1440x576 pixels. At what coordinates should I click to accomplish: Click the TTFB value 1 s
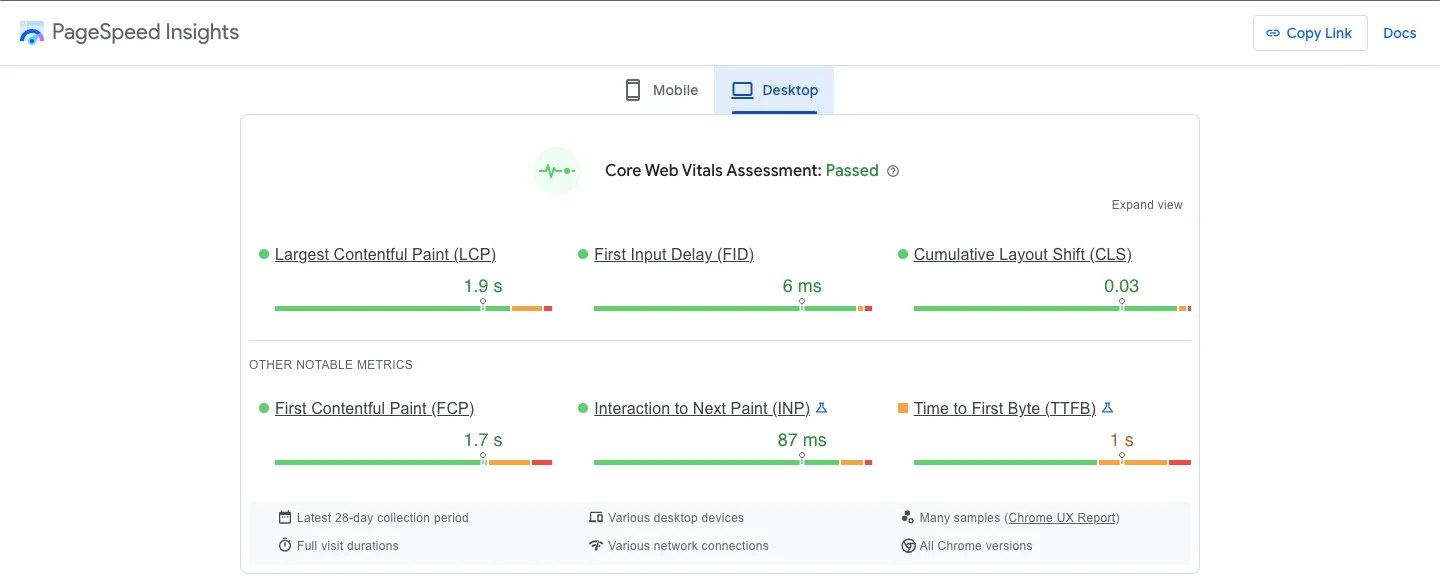(1122, 440)
